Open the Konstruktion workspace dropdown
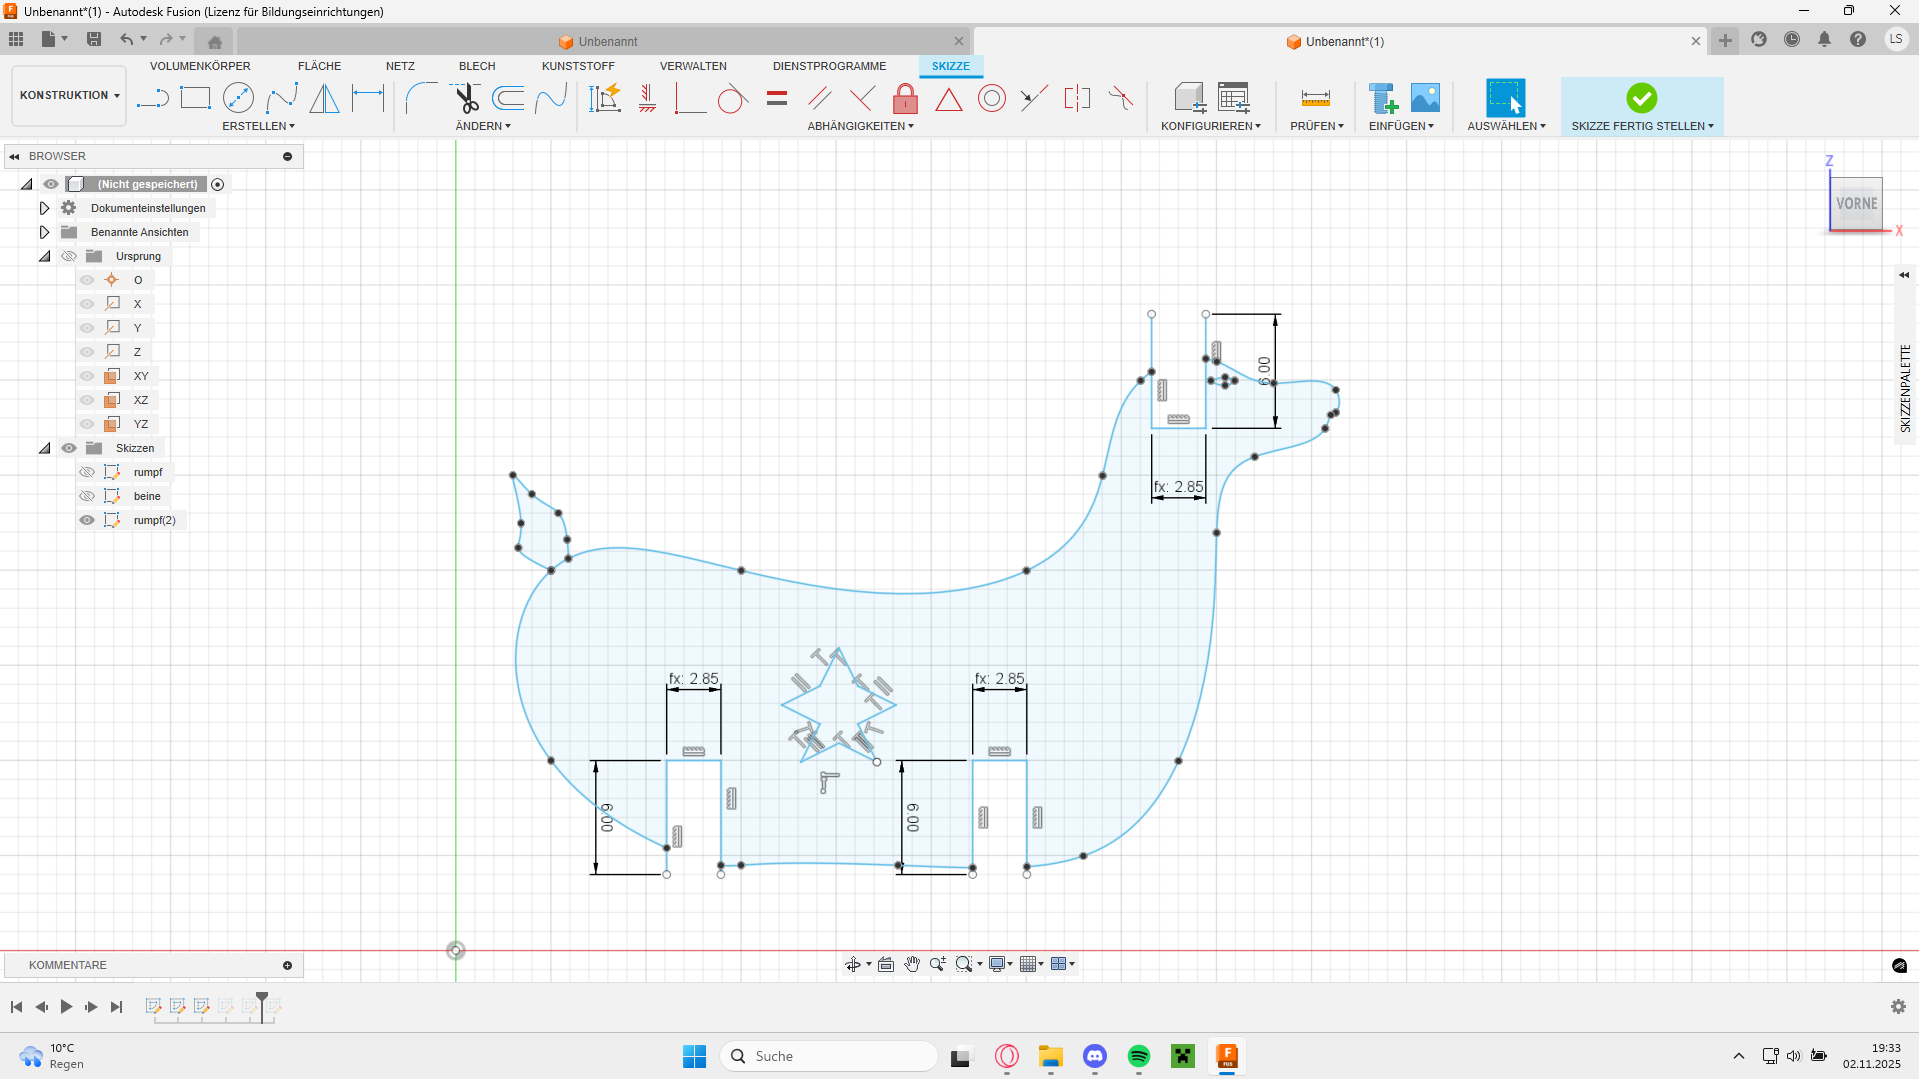 pyautogui.click(x=69, y=96)
